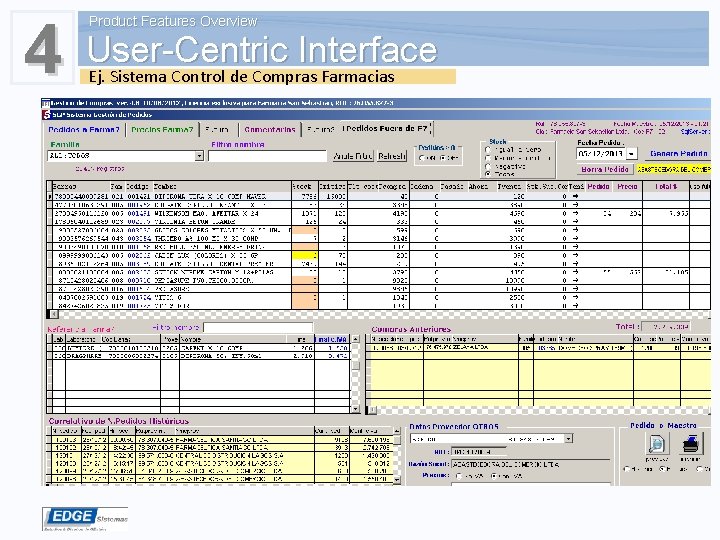The image size is (720, 540).
Task: Click the yellow highlighted stock cell in row 002012
Action: tap(304, 255)
